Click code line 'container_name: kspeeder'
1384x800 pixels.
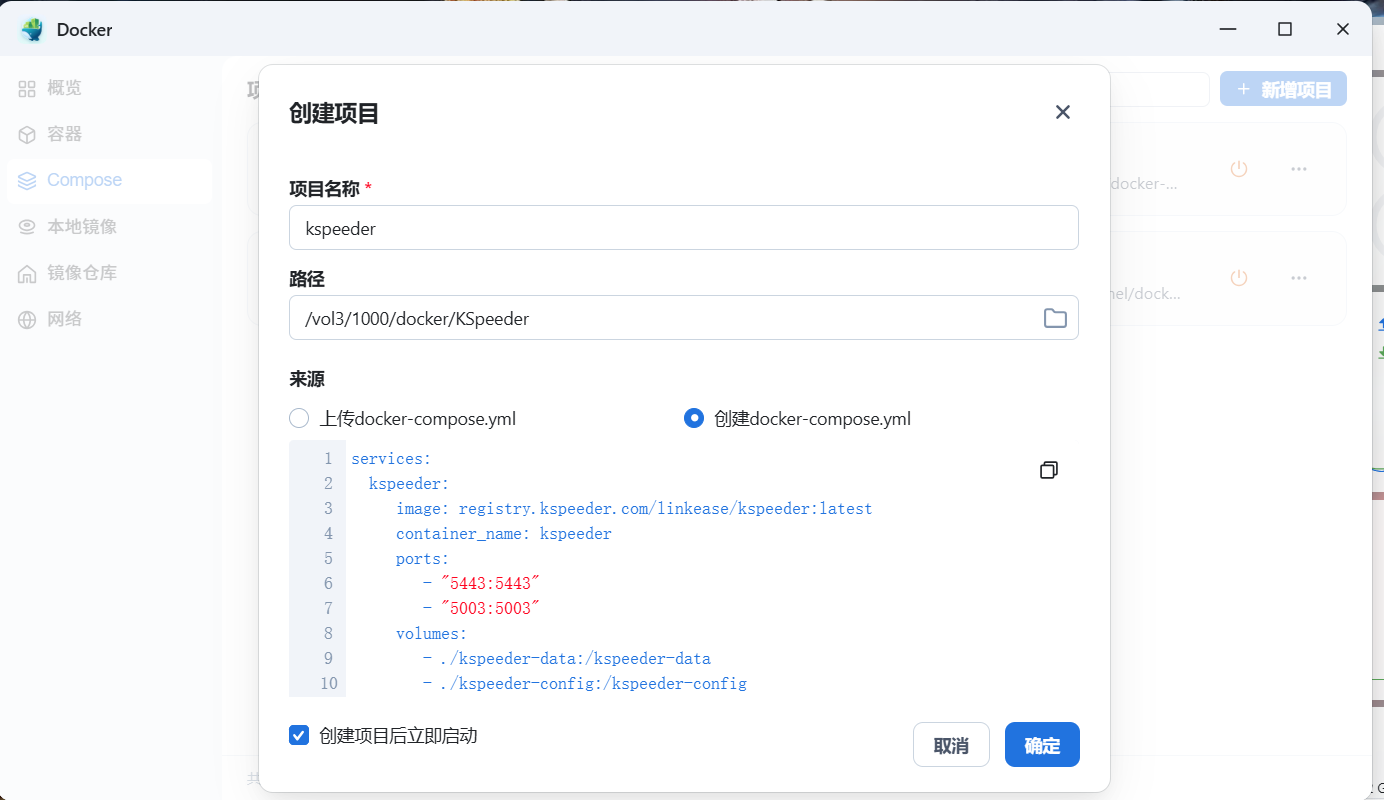click(x=504, y=534)
